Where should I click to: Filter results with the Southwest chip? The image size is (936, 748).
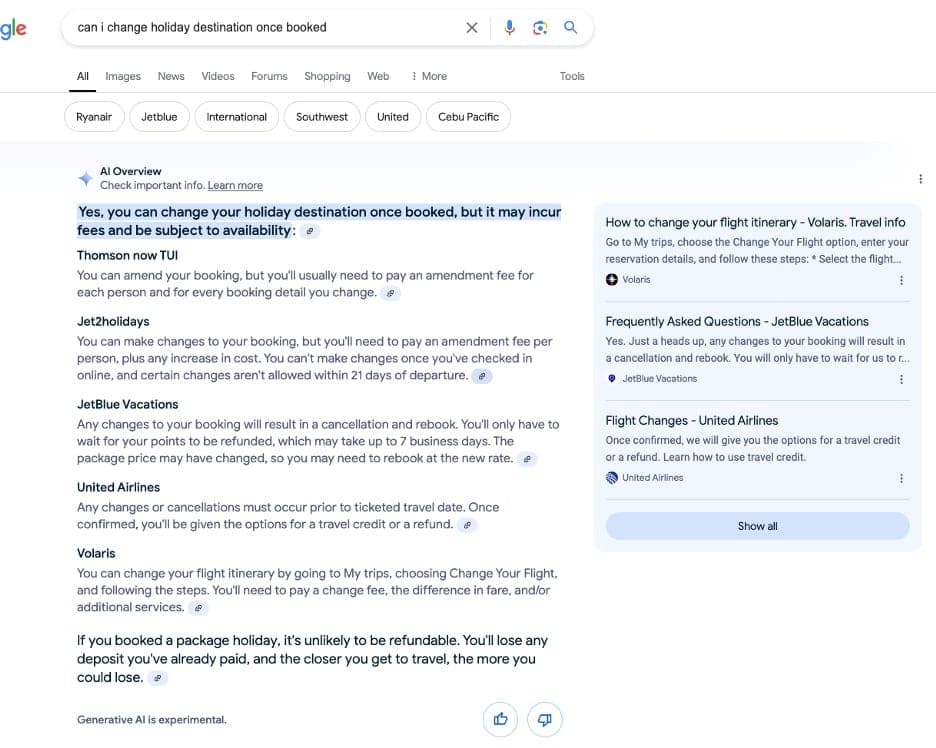[322, 117]
